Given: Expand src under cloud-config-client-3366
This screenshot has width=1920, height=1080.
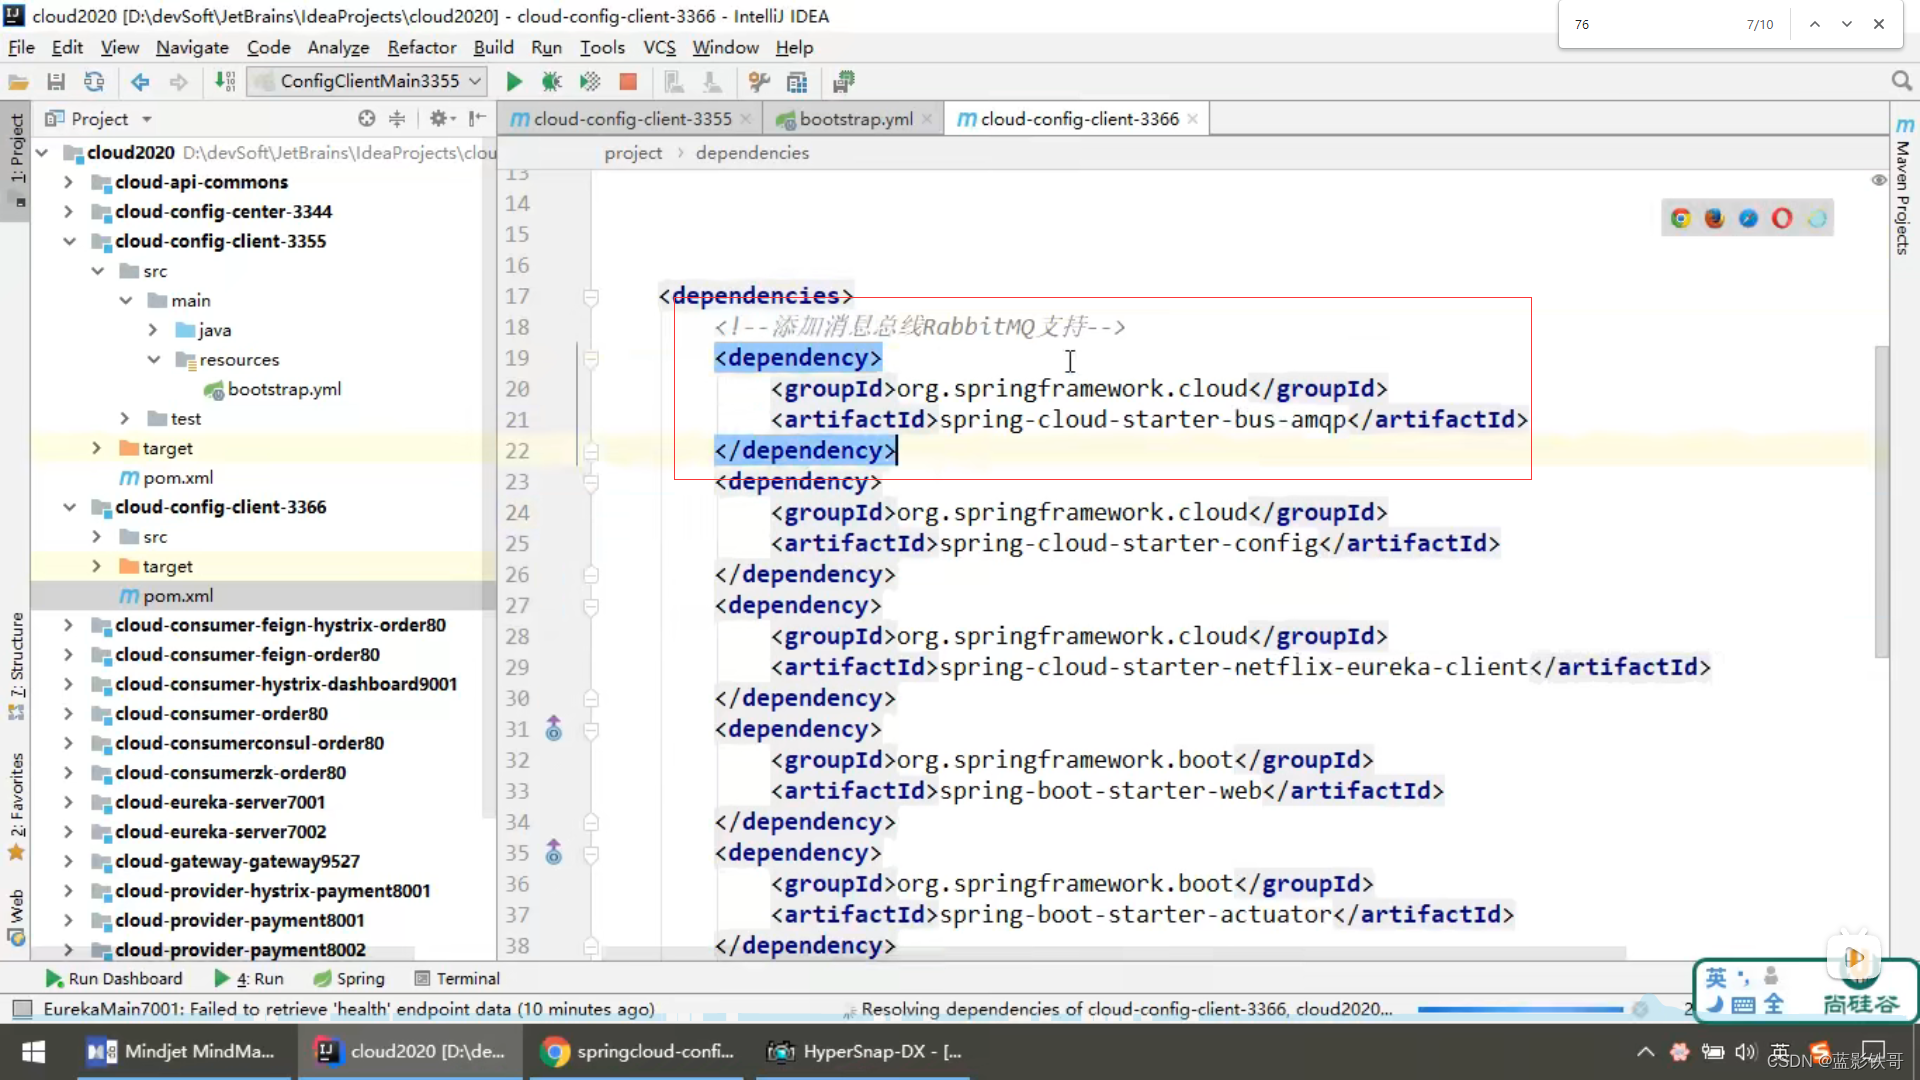Looking at the screenshot, I should click(96, 537).
